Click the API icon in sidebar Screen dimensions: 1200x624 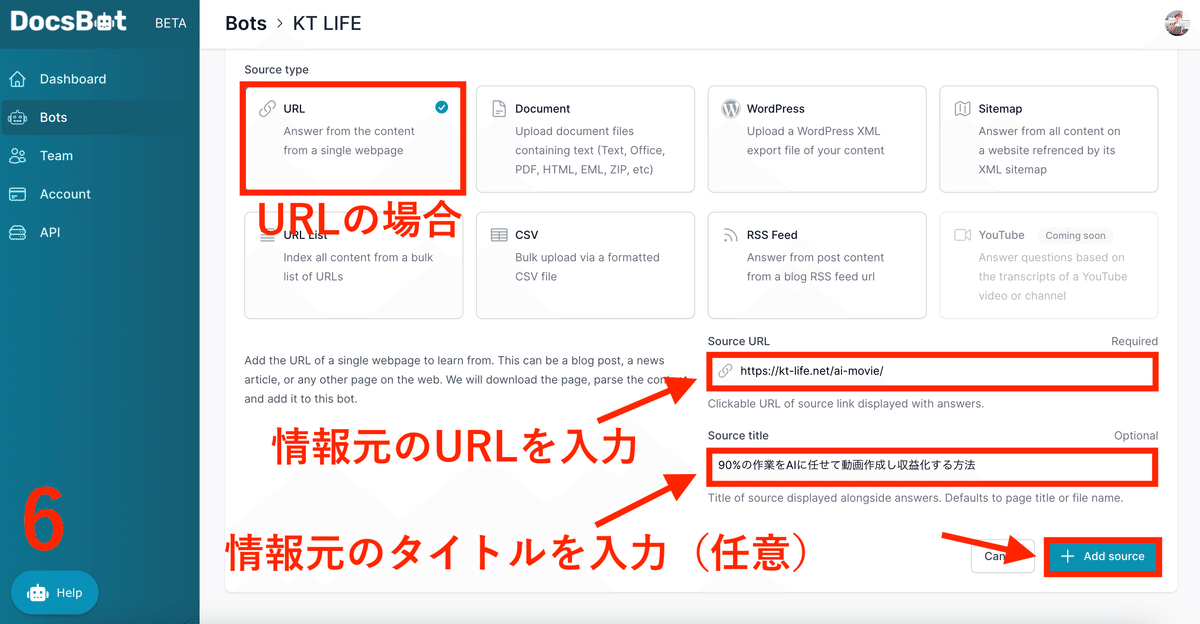pyautogui.click(x=17, y=232)
